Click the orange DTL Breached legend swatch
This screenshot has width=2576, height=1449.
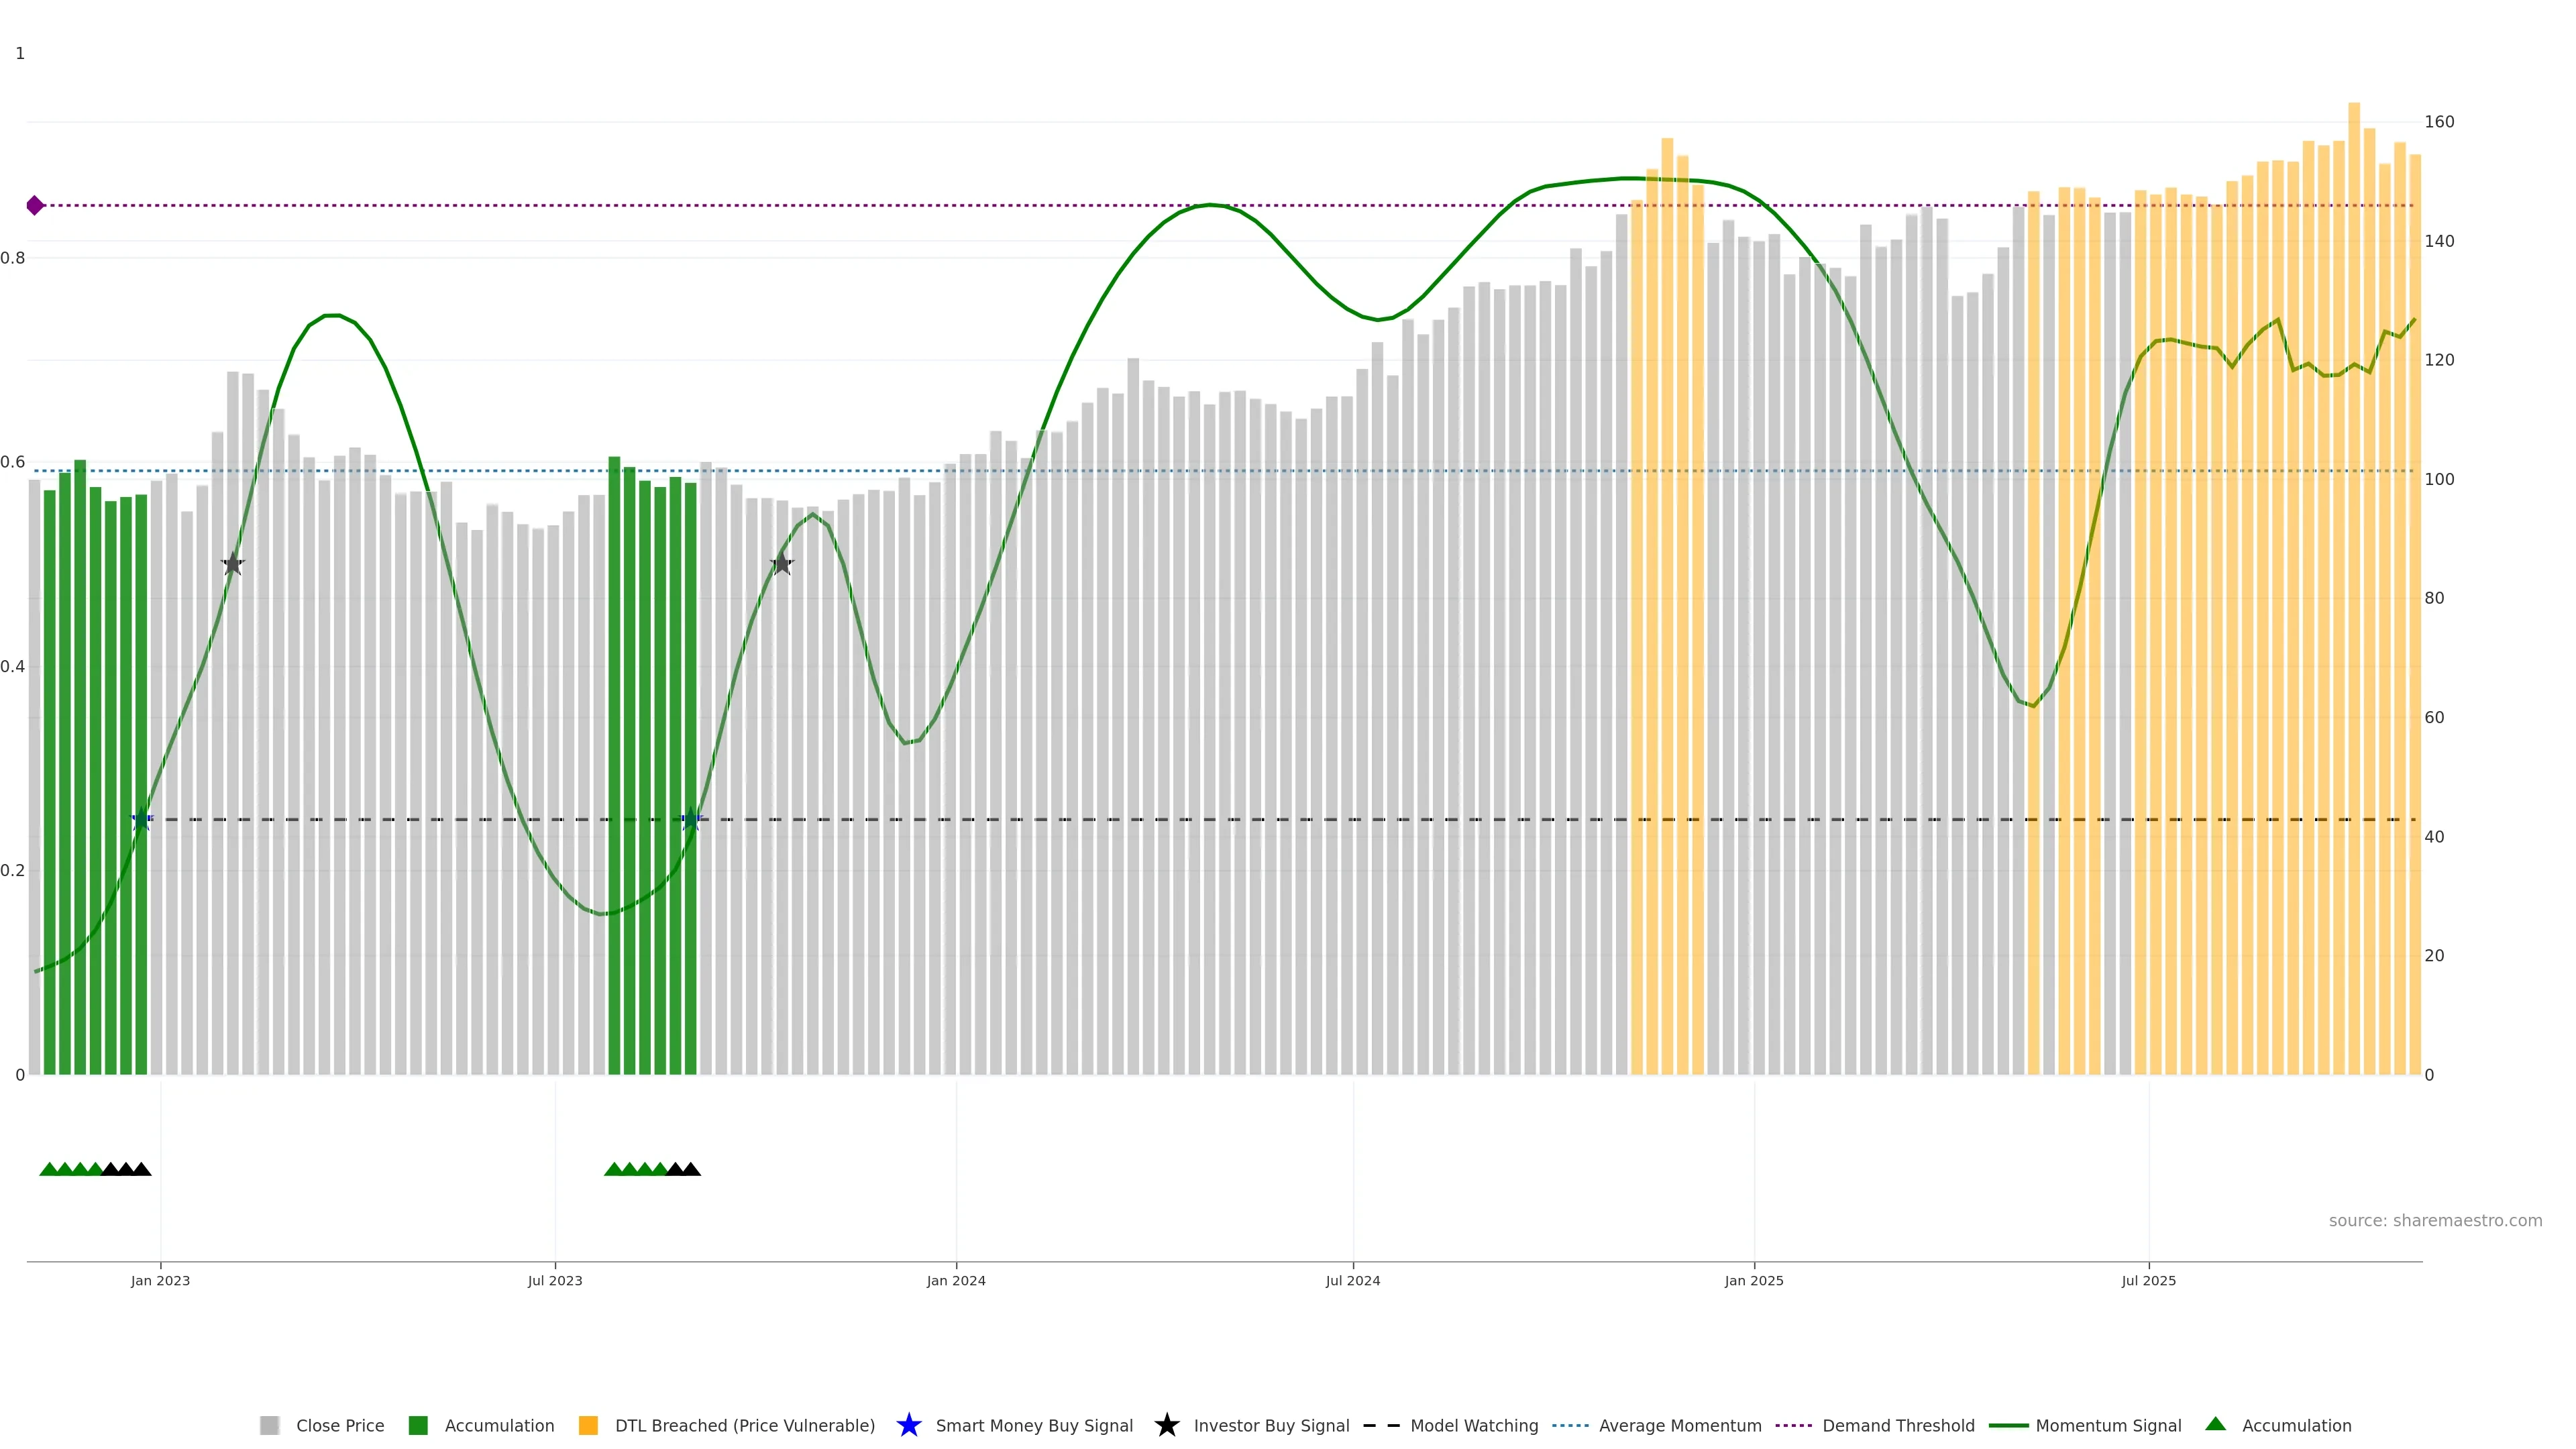[588, 1426]
